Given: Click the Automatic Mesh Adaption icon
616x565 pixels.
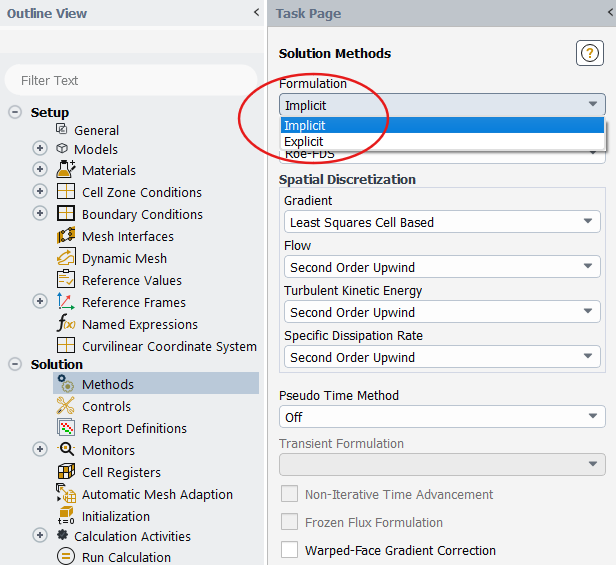Looking at the screenshot, I should tap(66, 495).
